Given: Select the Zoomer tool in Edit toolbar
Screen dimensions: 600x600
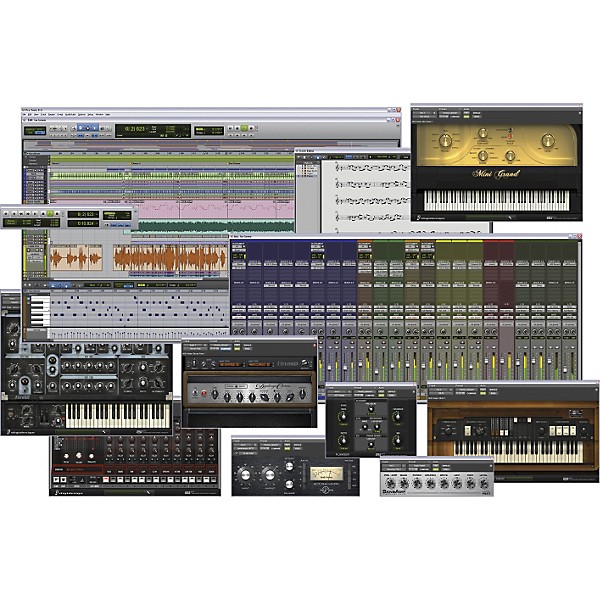Looking at the screenshot, I should click(x=73, y=129).
